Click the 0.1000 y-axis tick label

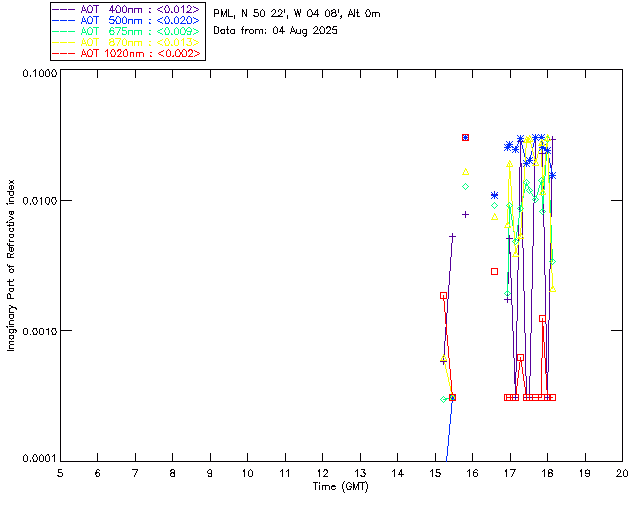tap(38, 73)
